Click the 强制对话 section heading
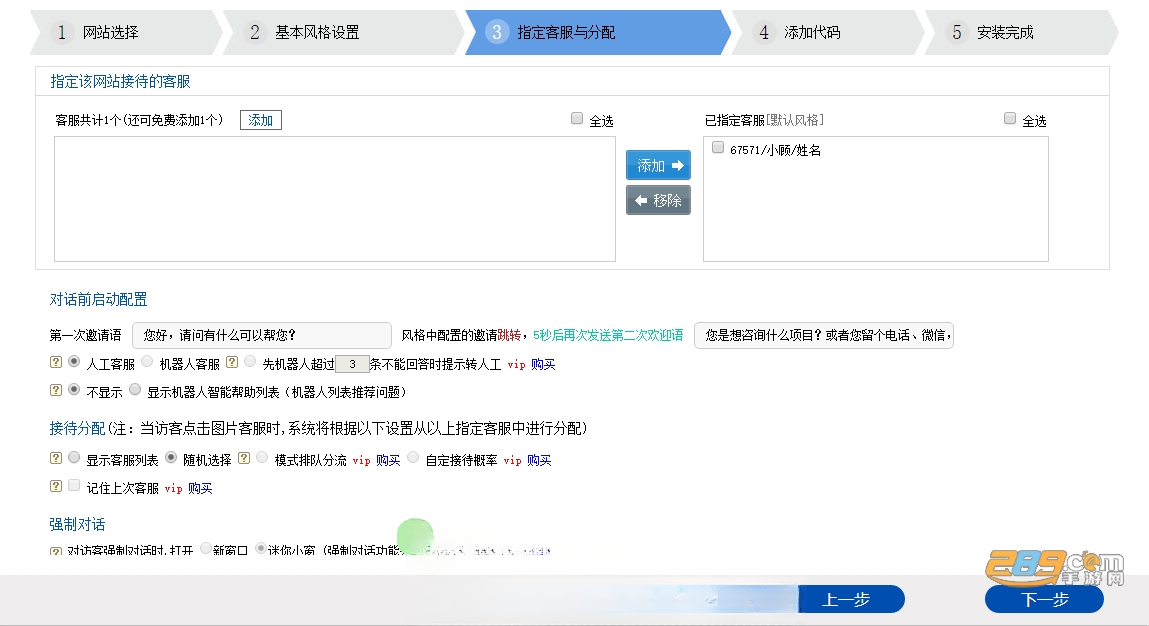This screenshot has height=626, width=1149. click(x=77, y=525)
